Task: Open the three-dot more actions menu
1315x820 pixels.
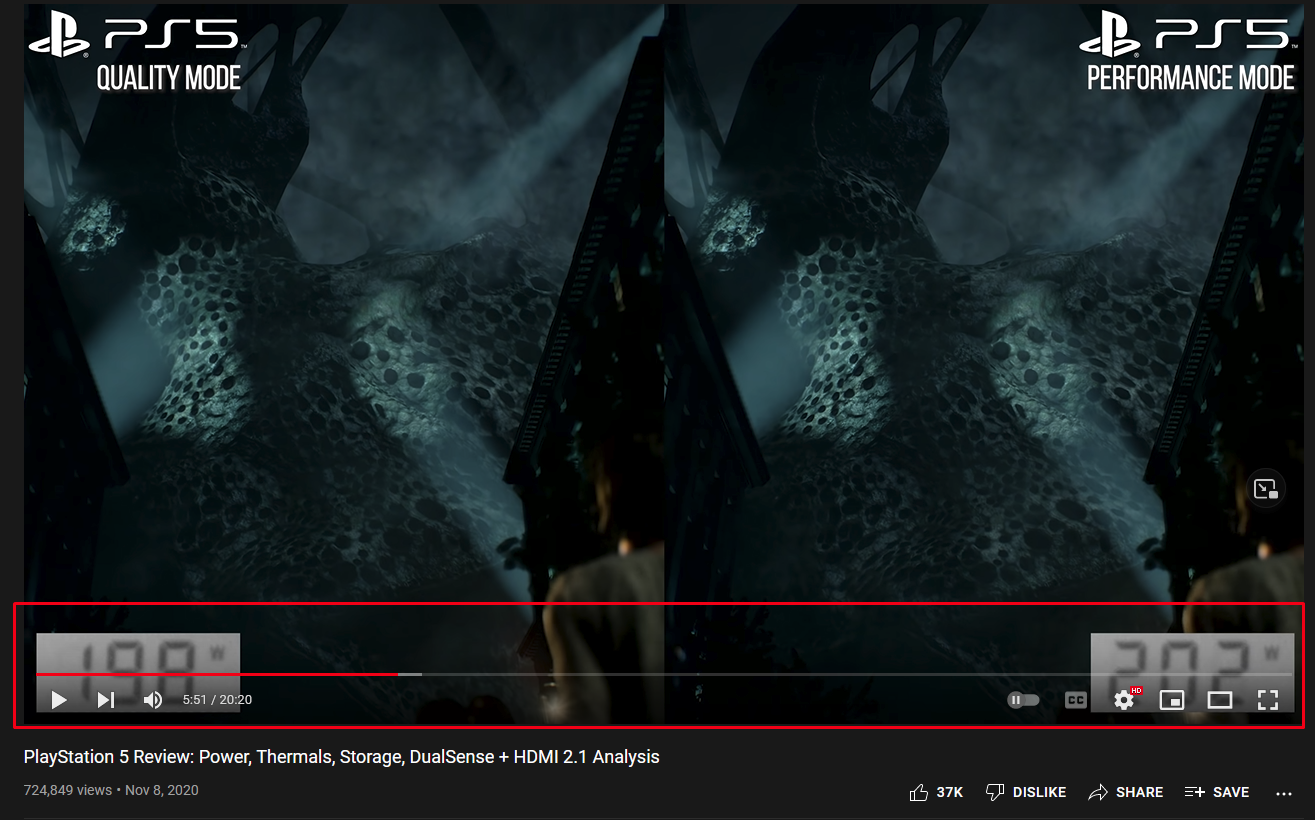Action: pos(1285,793)
